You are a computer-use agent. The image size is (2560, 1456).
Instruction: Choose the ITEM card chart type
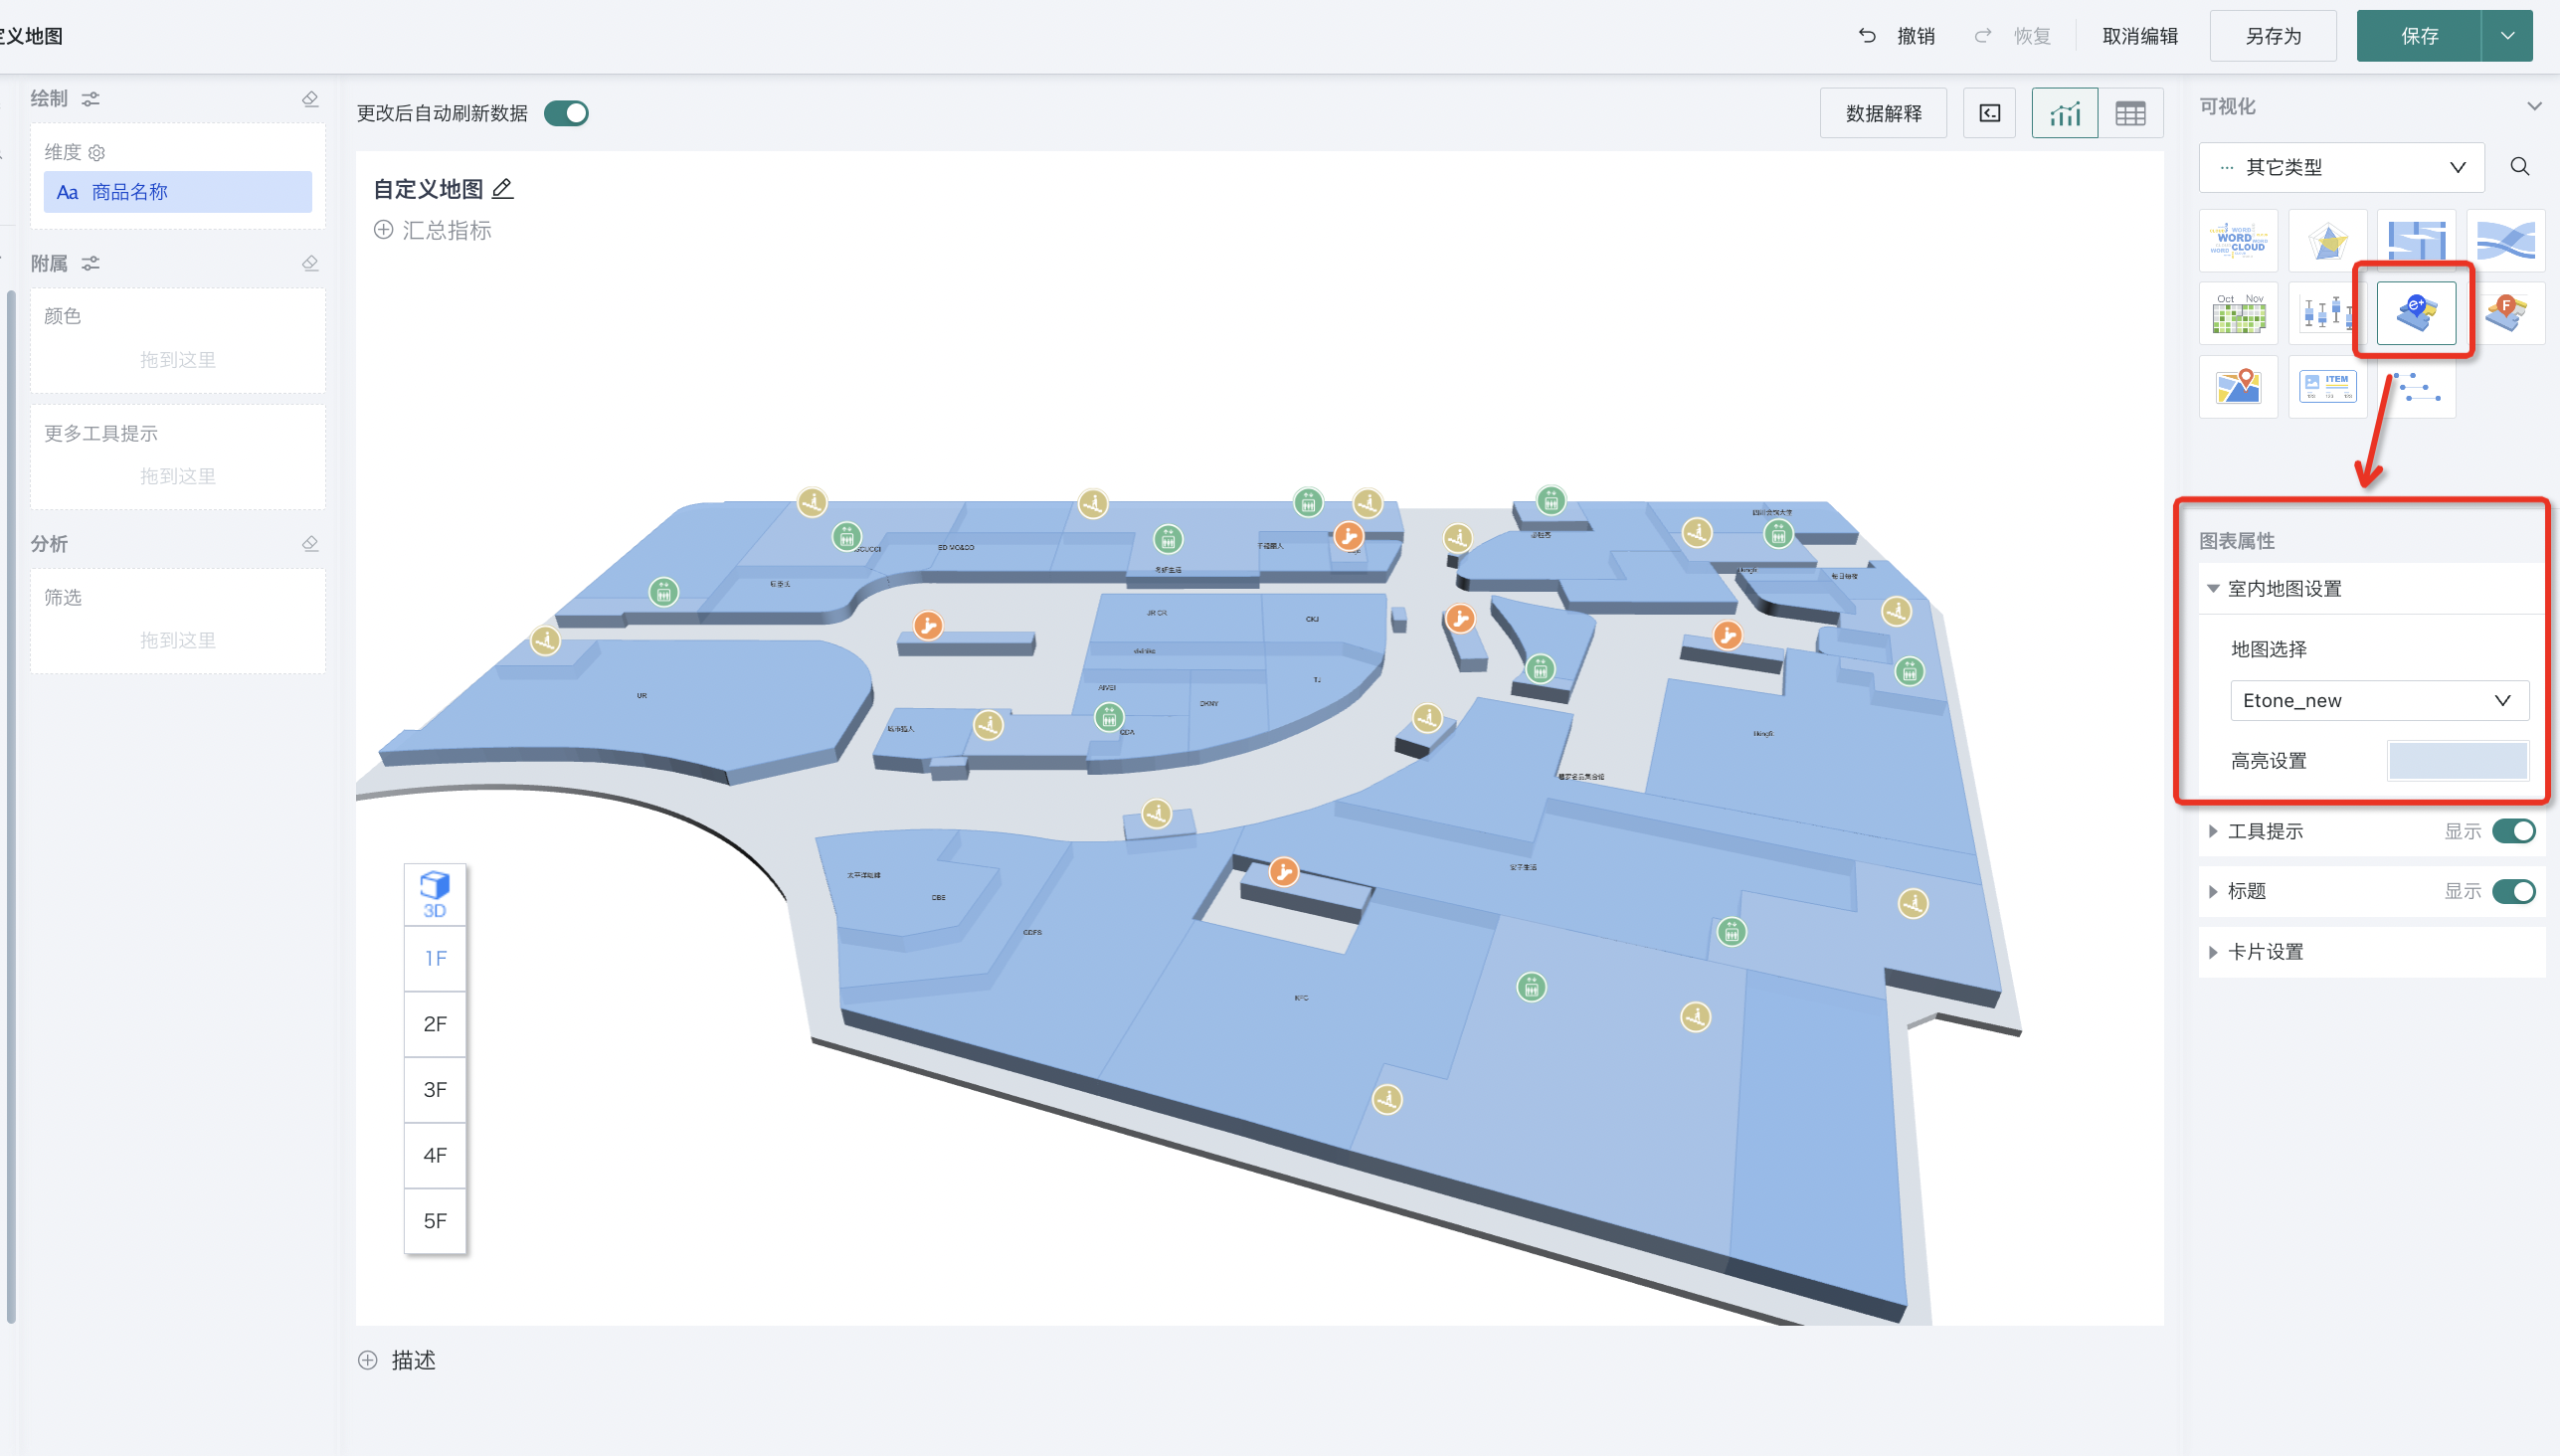pos(2327,387)
